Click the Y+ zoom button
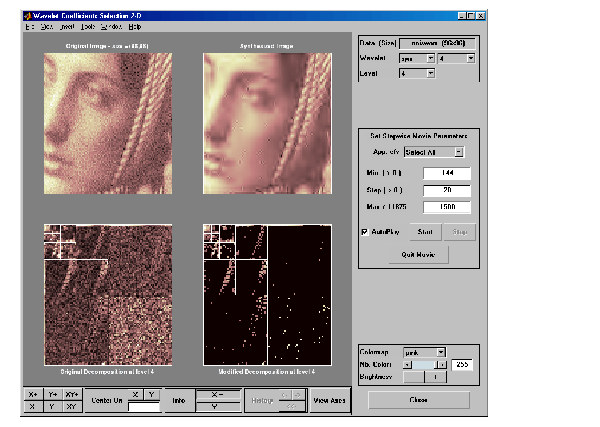The height and width of the screenshot is (427, 600). [52, 394]
